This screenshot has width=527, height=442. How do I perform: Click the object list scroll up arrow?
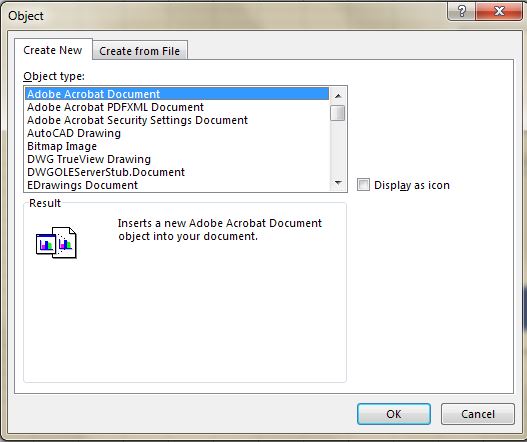pos(338,96)
